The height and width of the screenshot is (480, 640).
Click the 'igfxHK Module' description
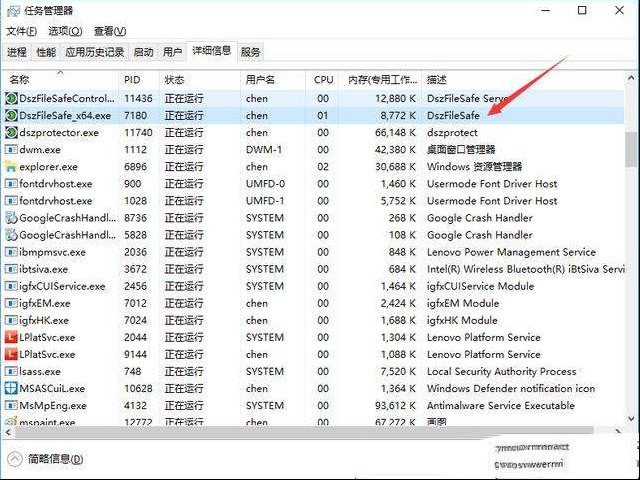tap(462, 321)
